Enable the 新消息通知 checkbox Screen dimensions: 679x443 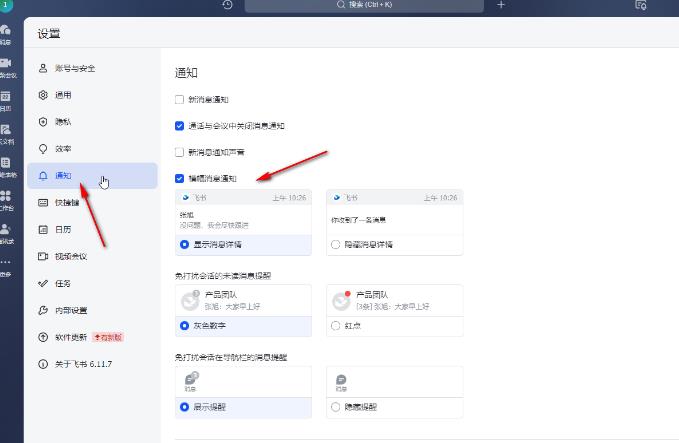179,100
